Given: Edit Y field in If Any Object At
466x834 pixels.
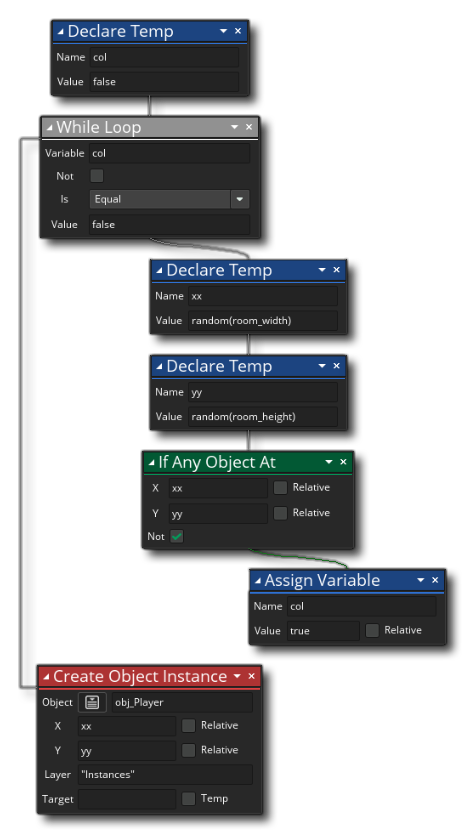Looking at the screenshot, I should point(218,513).
